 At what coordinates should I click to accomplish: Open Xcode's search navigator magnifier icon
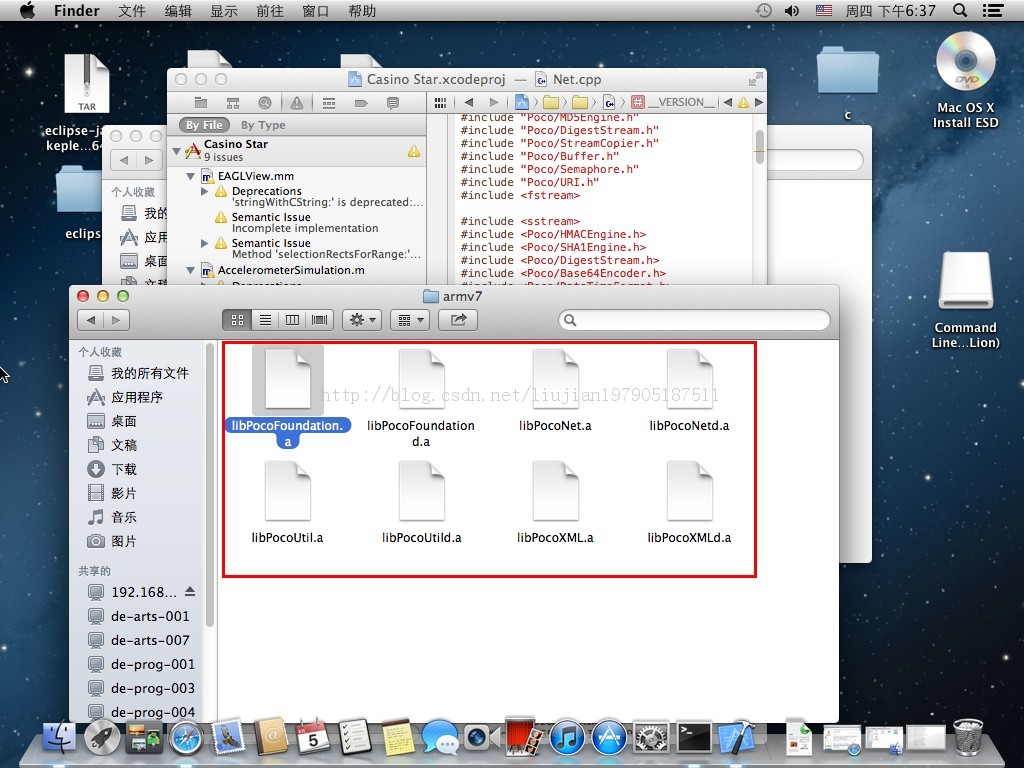coord(264,103)
